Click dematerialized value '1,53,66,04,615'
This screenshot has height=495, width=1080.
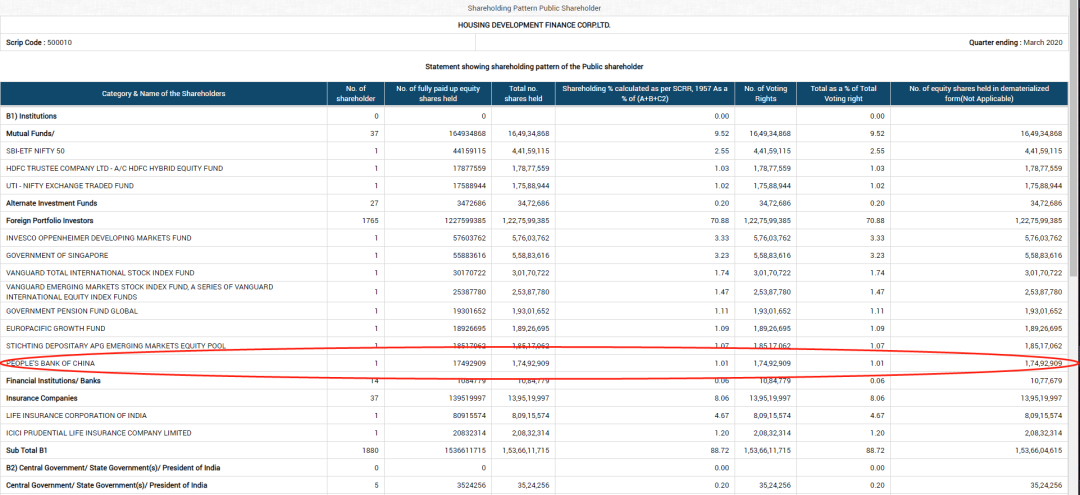tap(1039, 451)
